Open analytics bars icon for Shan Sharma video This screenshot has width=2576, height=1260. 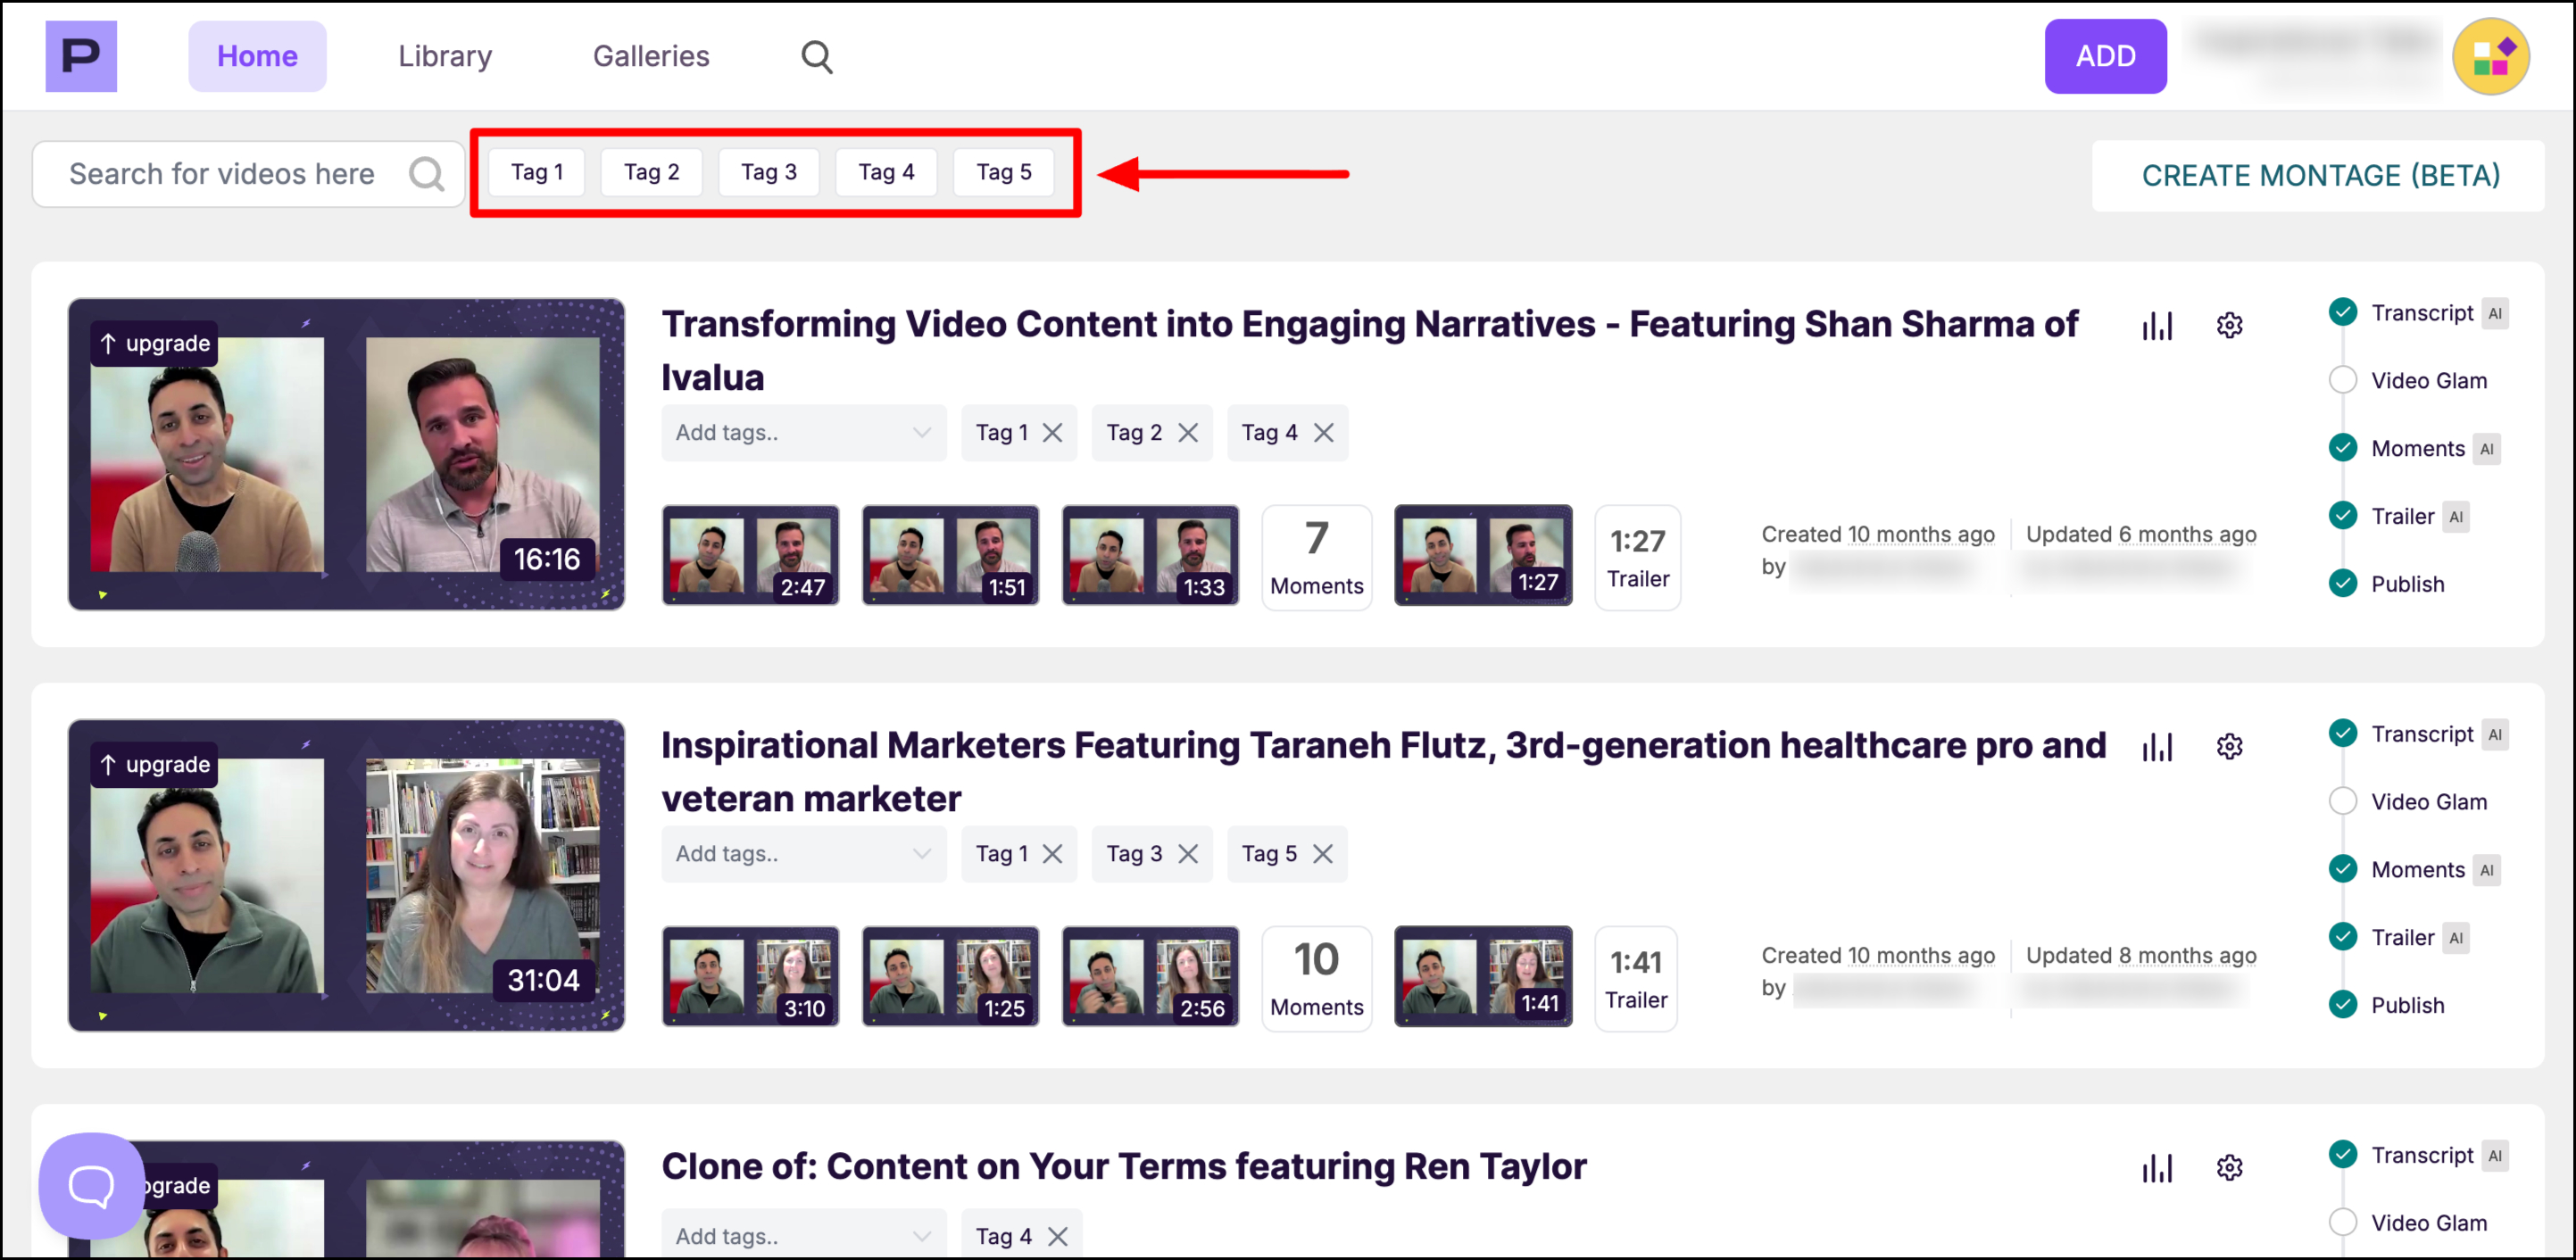pos(2157,326)
